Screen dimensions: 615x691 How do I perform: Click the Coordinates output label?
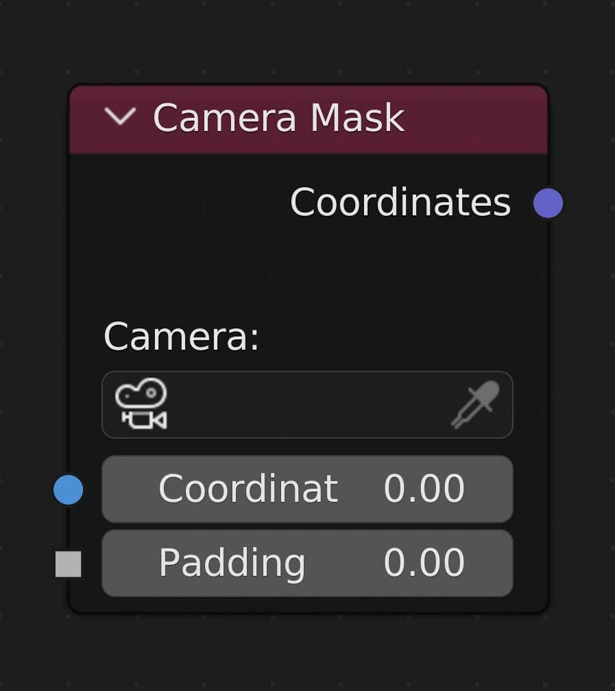(400, 203)
